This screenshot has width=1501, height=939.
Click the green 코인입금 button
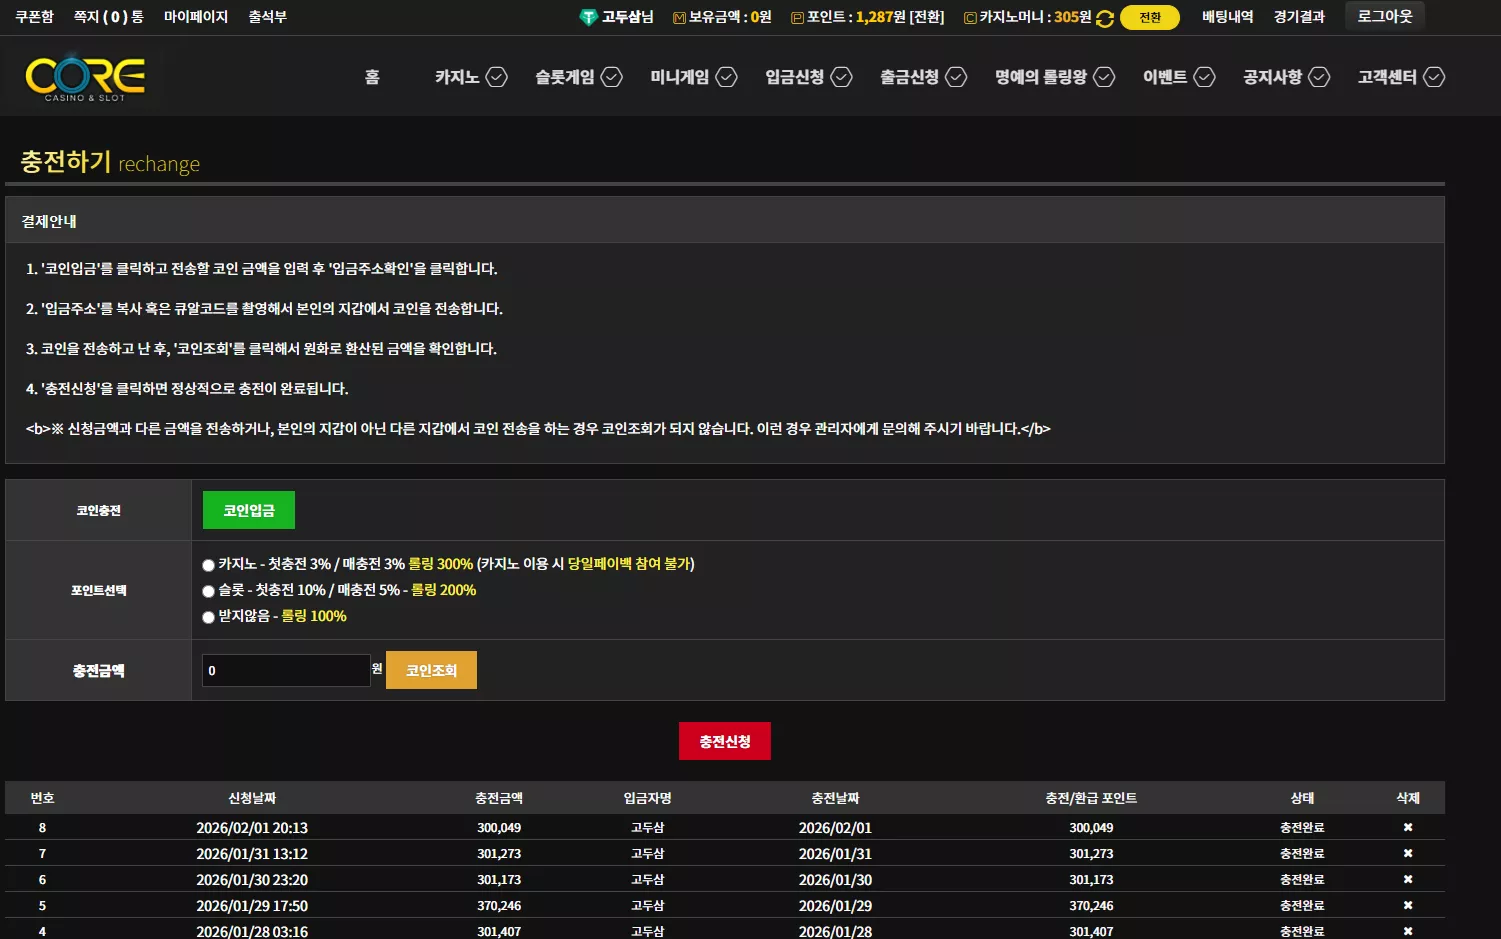click(249, 510)
